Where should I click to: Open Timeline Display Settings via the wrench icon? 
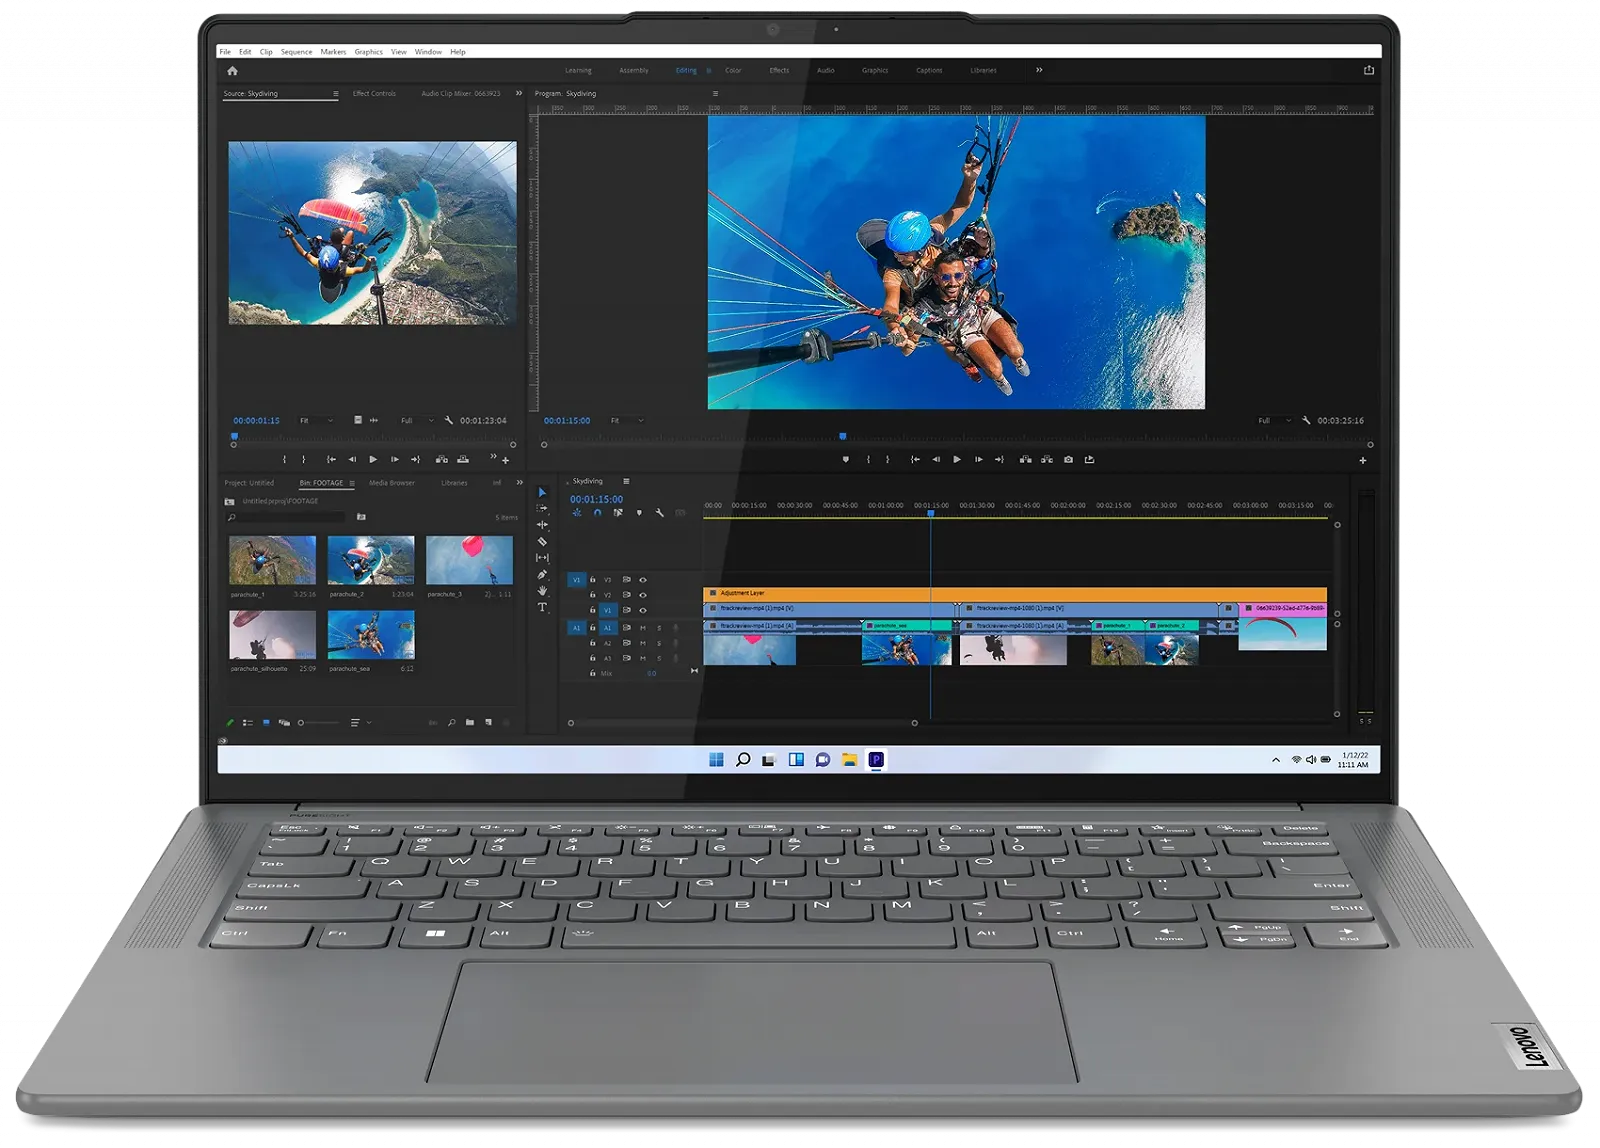(x=660, y=513)
